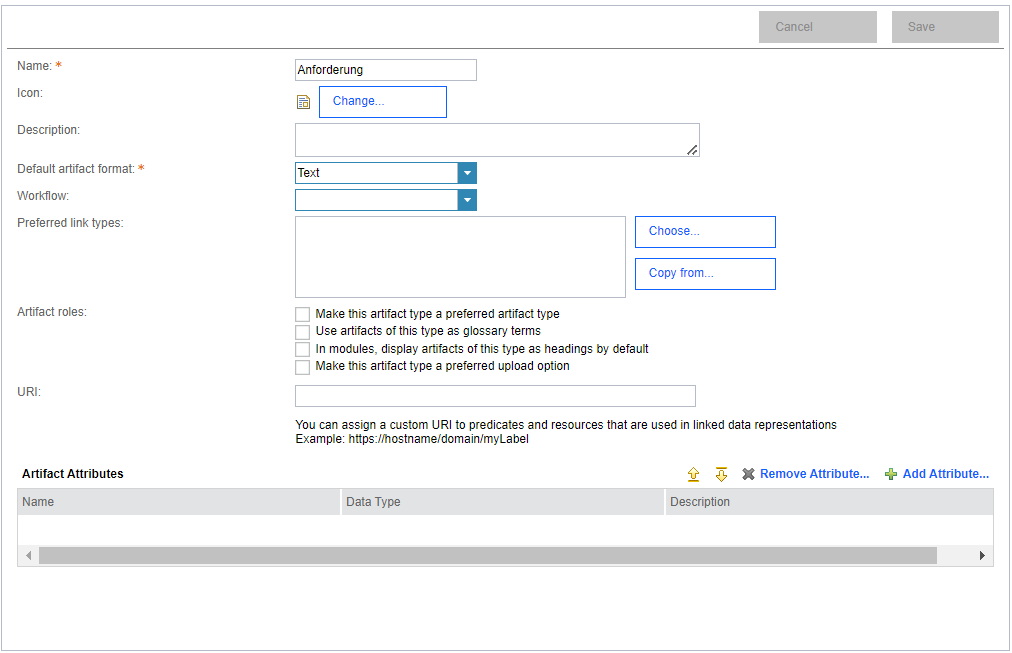
Task: Toggle display artifacts as headings checkbox
Action: [x=302, y=349]
